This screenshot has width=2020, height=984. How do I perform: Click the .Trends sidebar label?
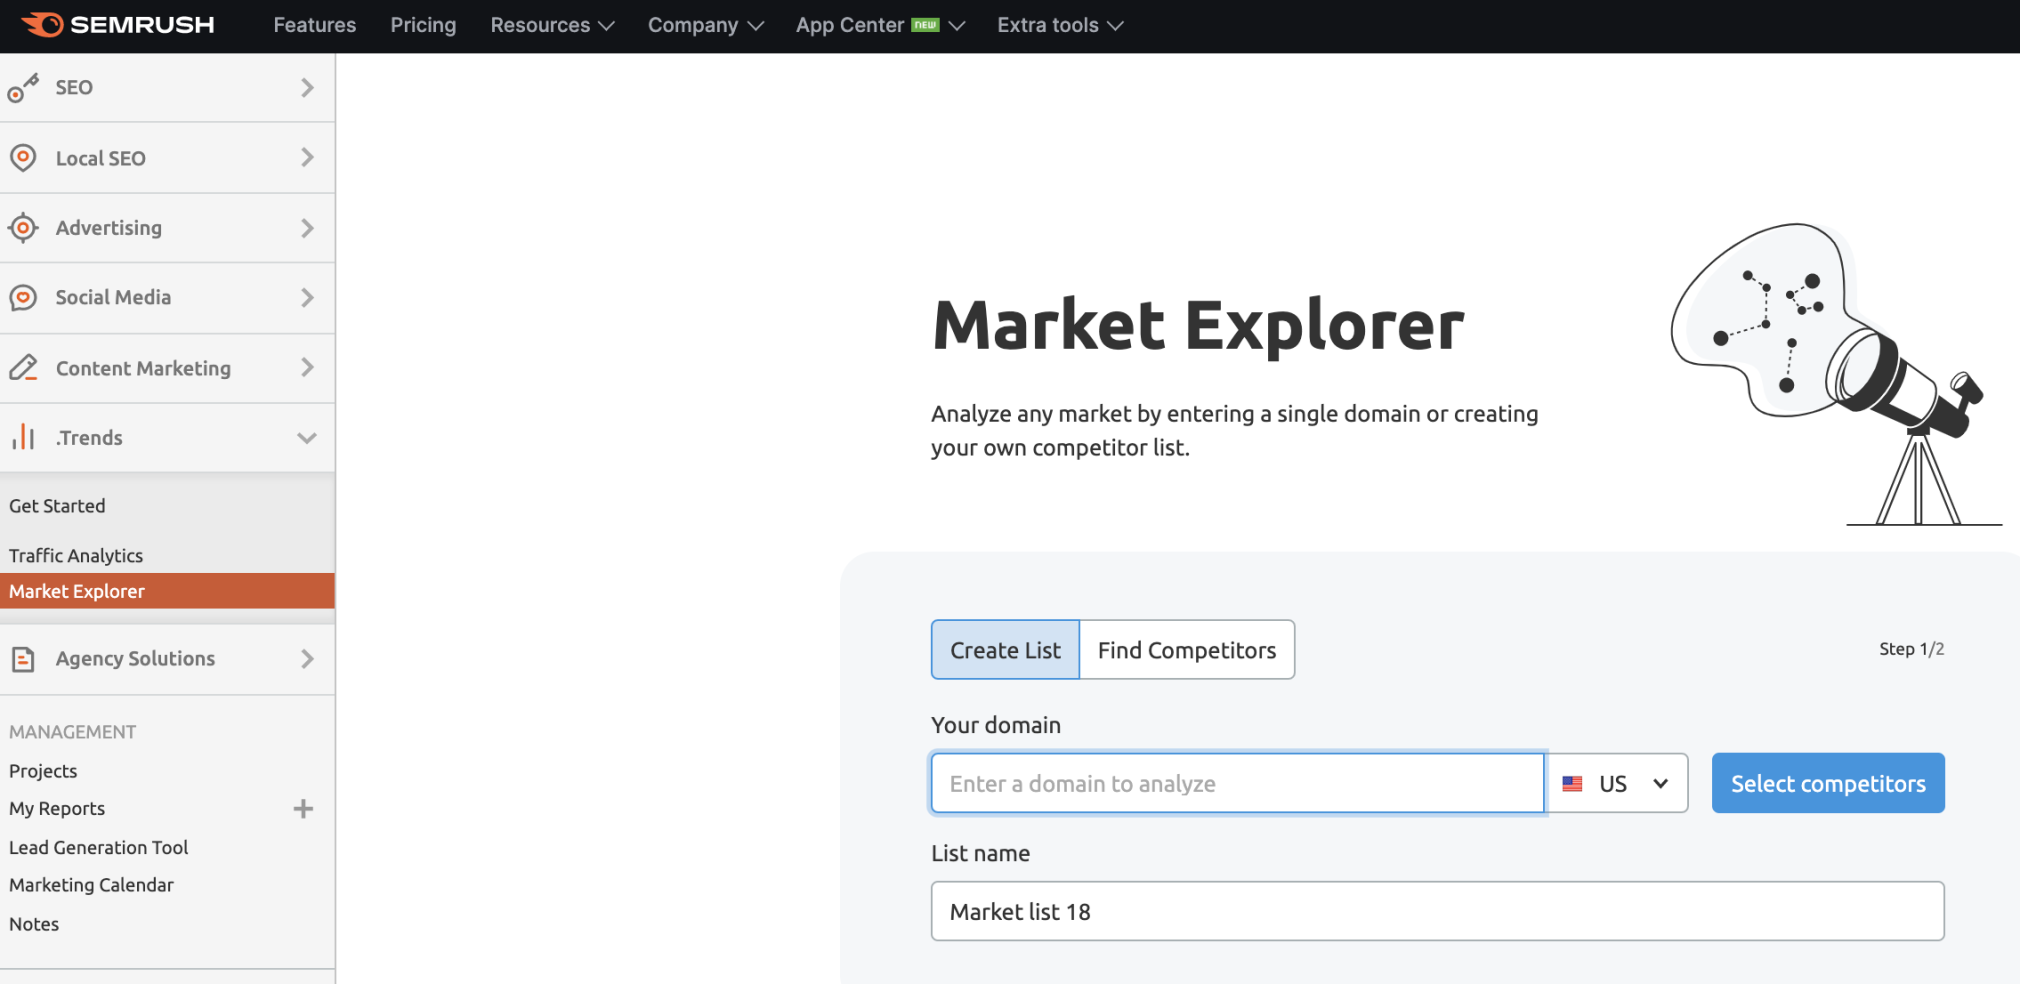(x=89, y=438)
